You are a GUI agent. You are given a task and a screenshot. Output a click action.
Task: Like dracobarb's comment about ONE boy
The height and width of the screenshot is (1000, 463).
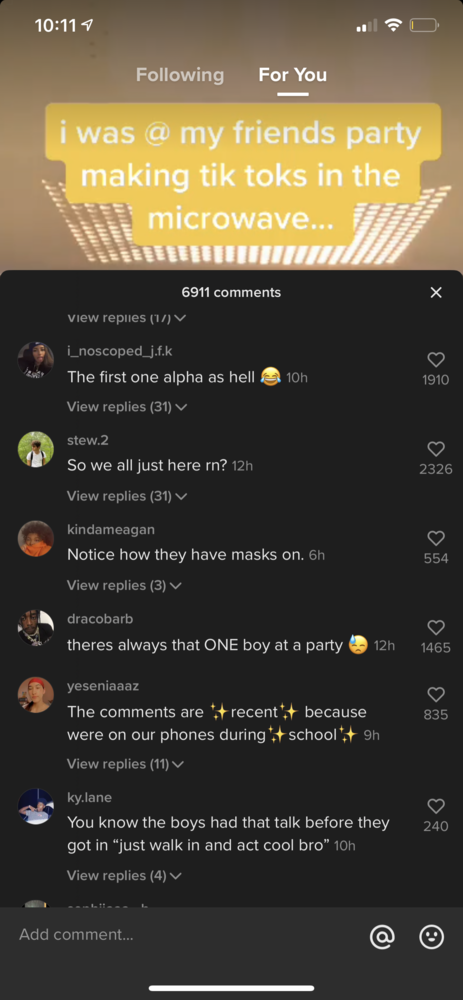436,628
